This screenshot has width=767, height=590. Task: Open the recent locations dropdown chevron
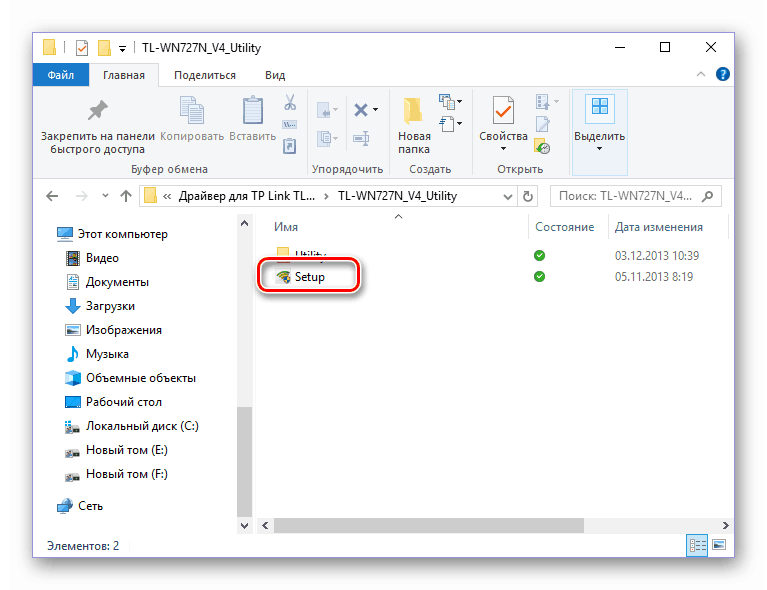point(105,196)
